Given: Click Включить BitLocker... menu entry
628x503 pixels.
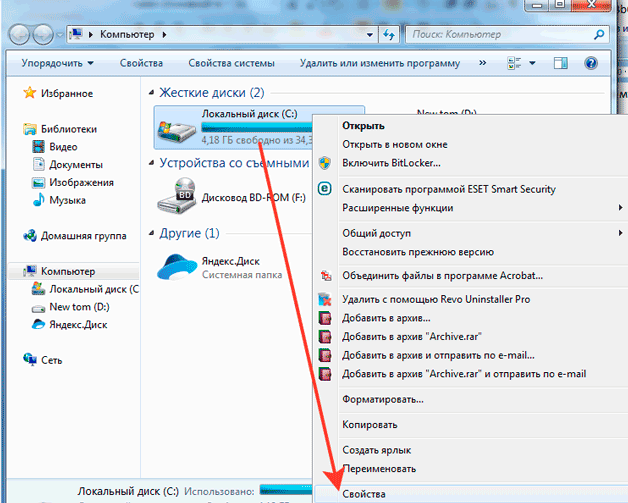Looking at the screenshot, I should coord(391,163).
